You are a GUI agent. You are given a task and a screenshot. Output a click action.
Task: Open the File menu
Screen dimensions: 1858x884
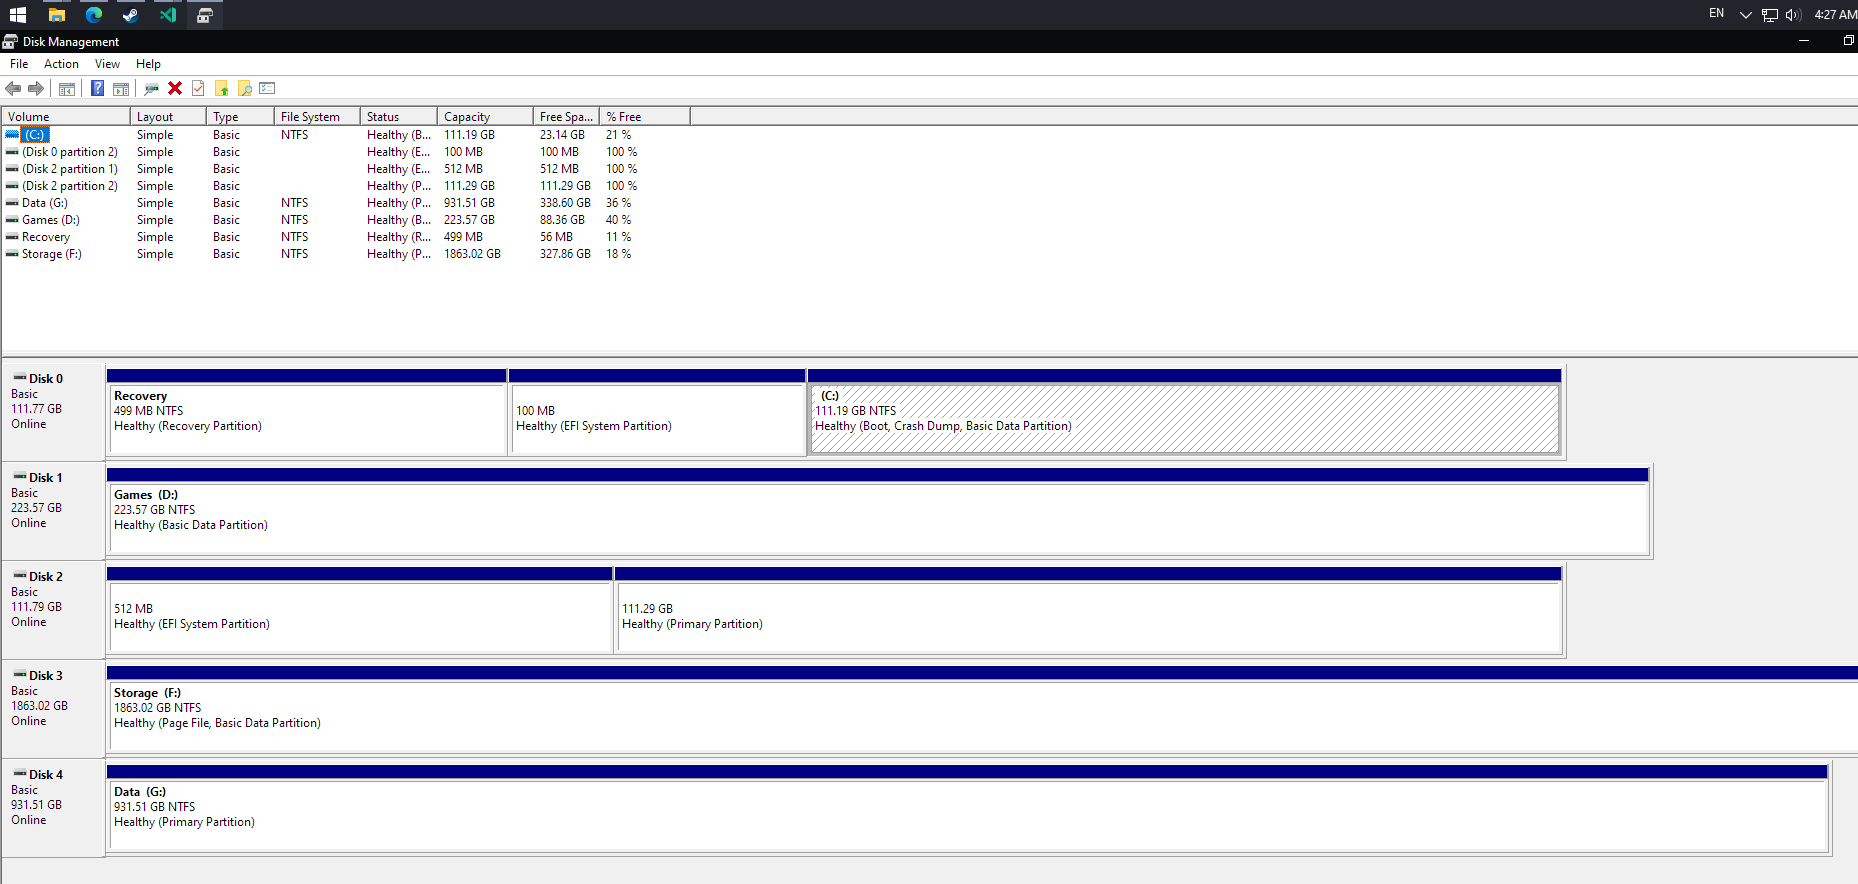tap(19, 64)
